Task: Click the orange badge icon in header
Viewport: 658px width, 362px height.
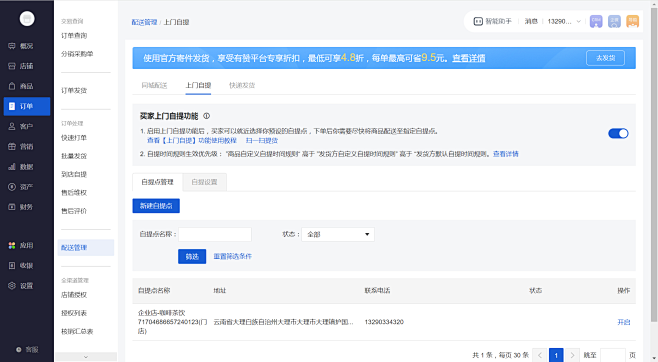Action: pyautogui.click(x=632, y=21)
